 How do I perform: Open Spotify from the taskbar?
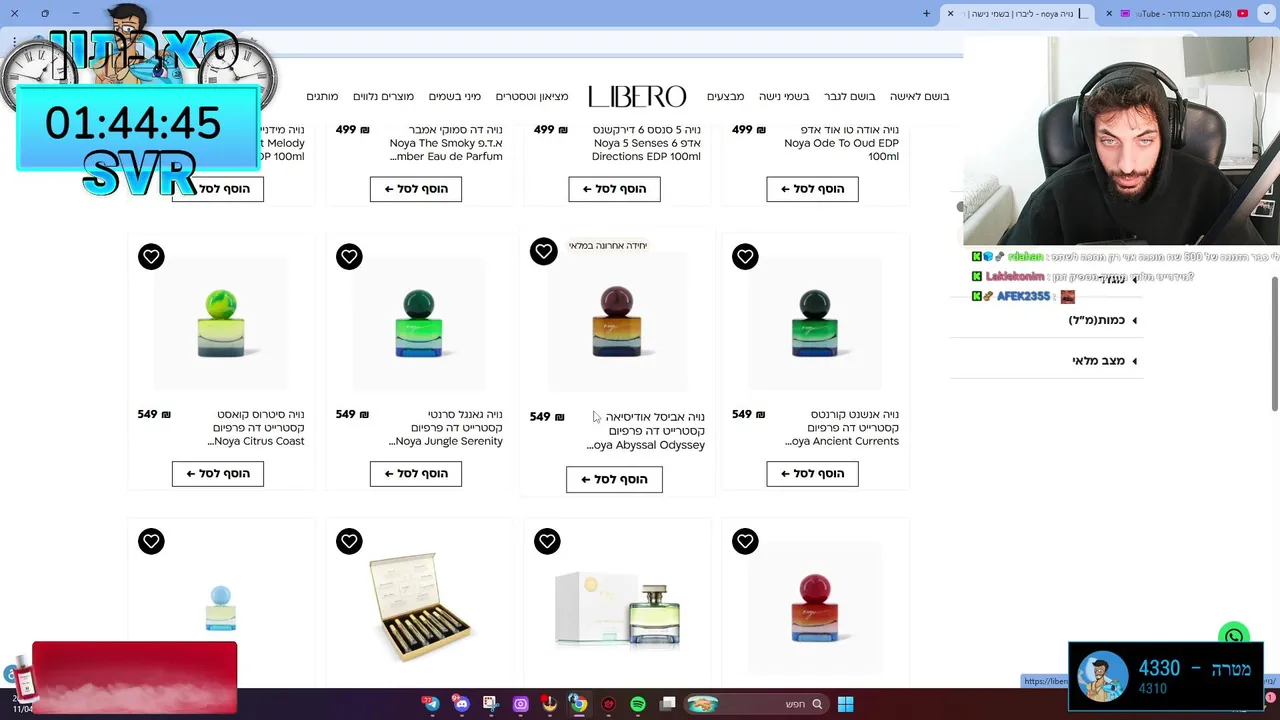pyautogui.click(x=638, y=704)
